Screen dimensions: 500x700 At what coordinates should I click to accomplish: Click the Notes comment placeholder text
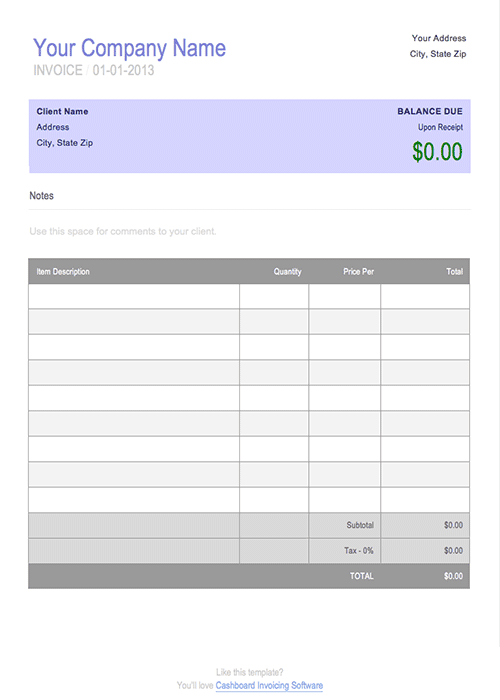[x=123, y=231]
